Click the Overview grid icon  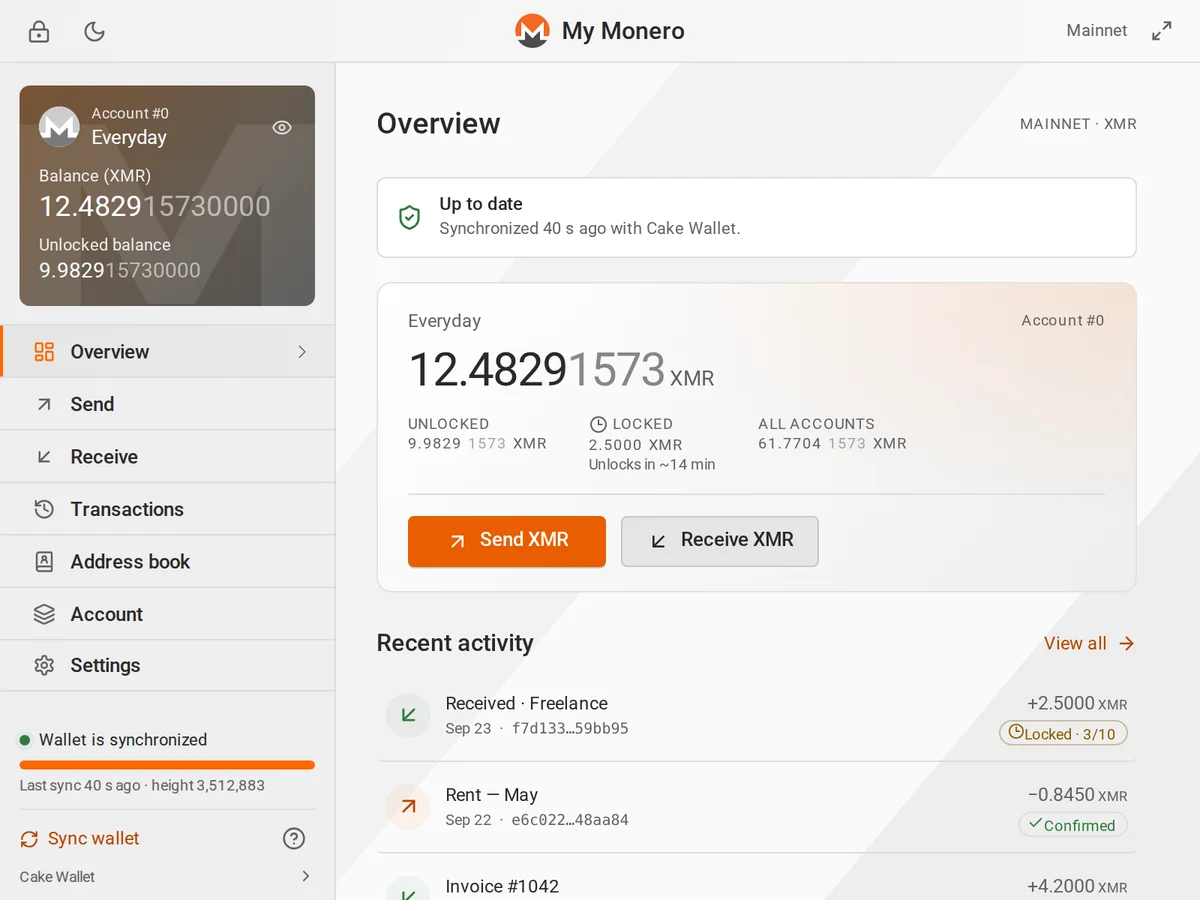[x=44, y=352]
